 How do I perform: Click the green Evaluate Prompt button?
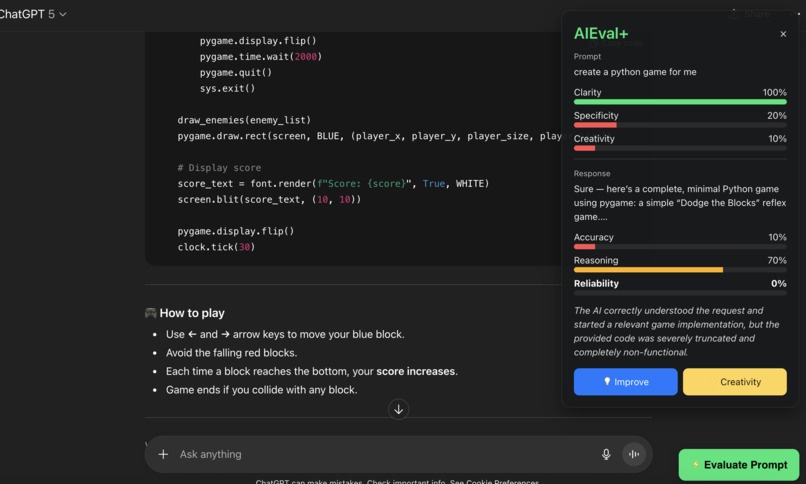[x=739, y=464]
